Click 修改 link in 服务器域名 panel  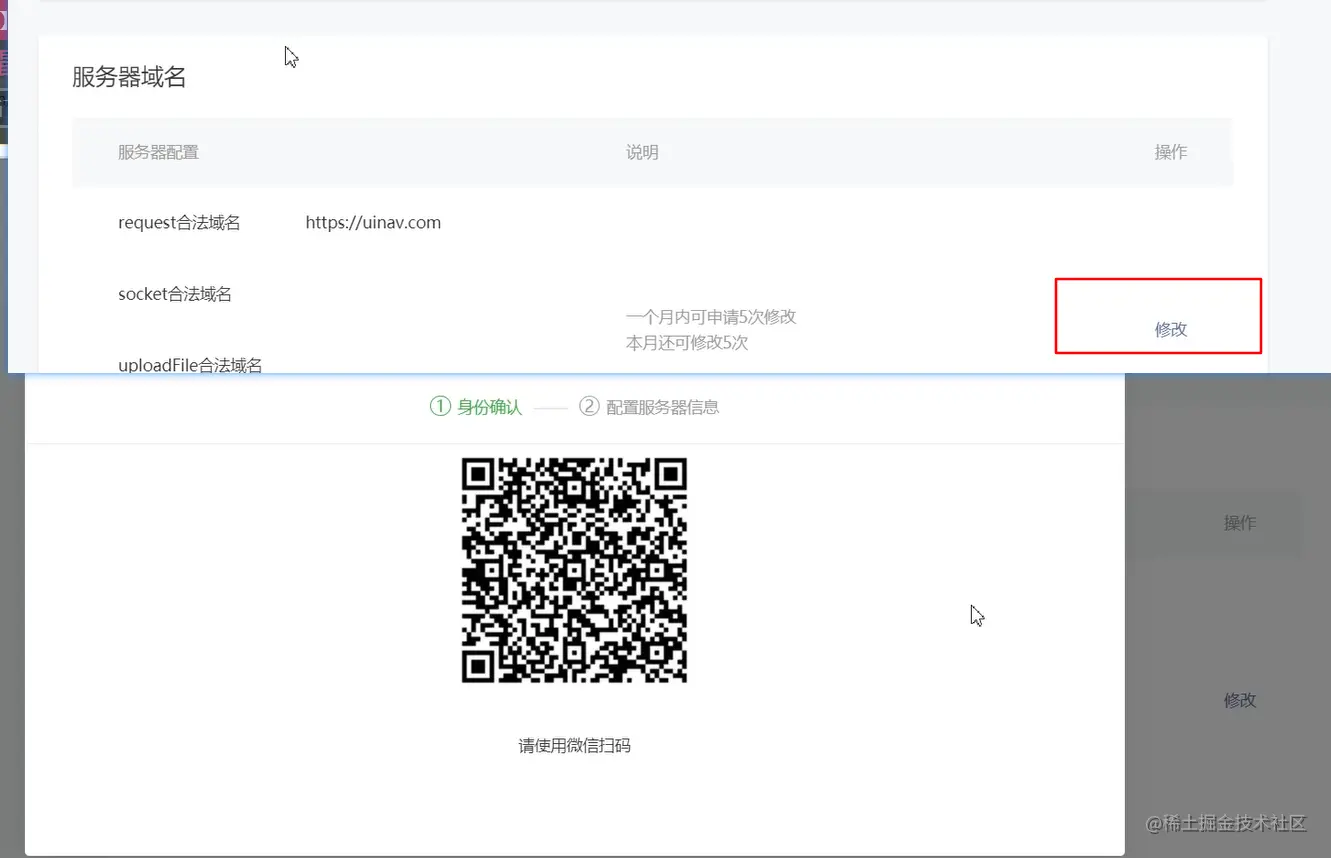coord(1170,329)
